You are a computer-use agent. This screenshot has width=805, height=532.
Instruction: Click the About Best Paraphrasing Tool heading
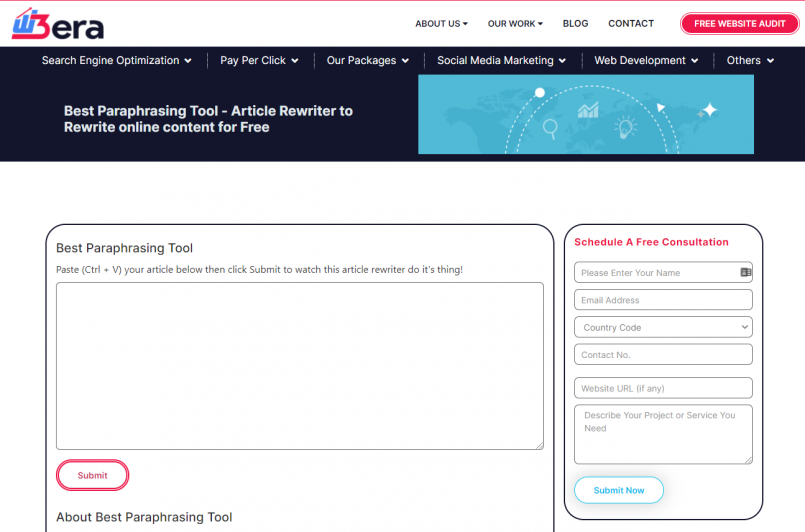click(x=144, y=517)
